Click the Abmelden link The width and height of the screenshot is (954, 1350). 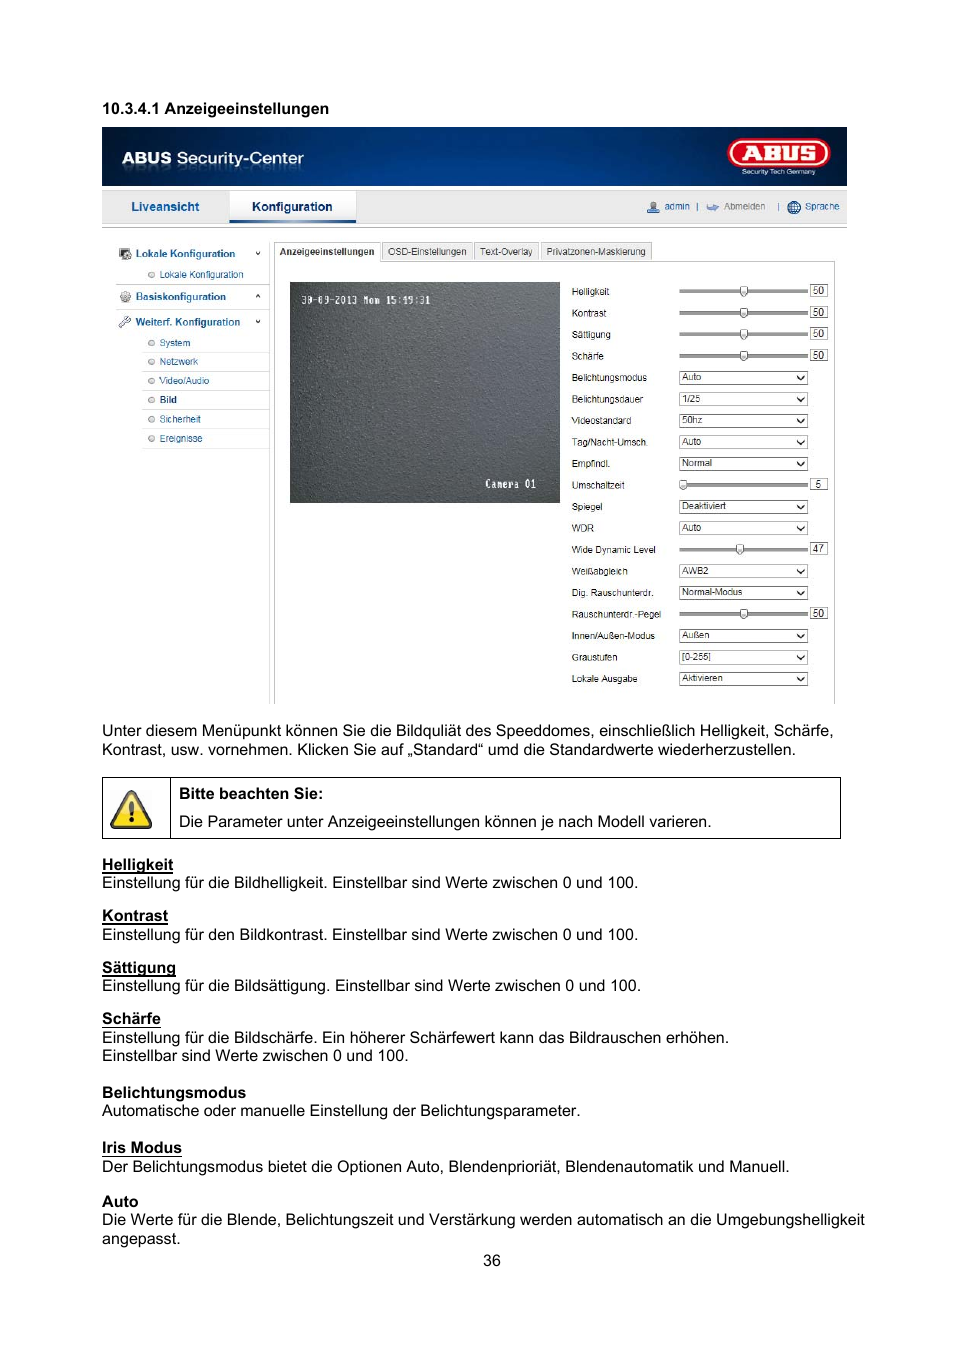(x=744, y=207)
